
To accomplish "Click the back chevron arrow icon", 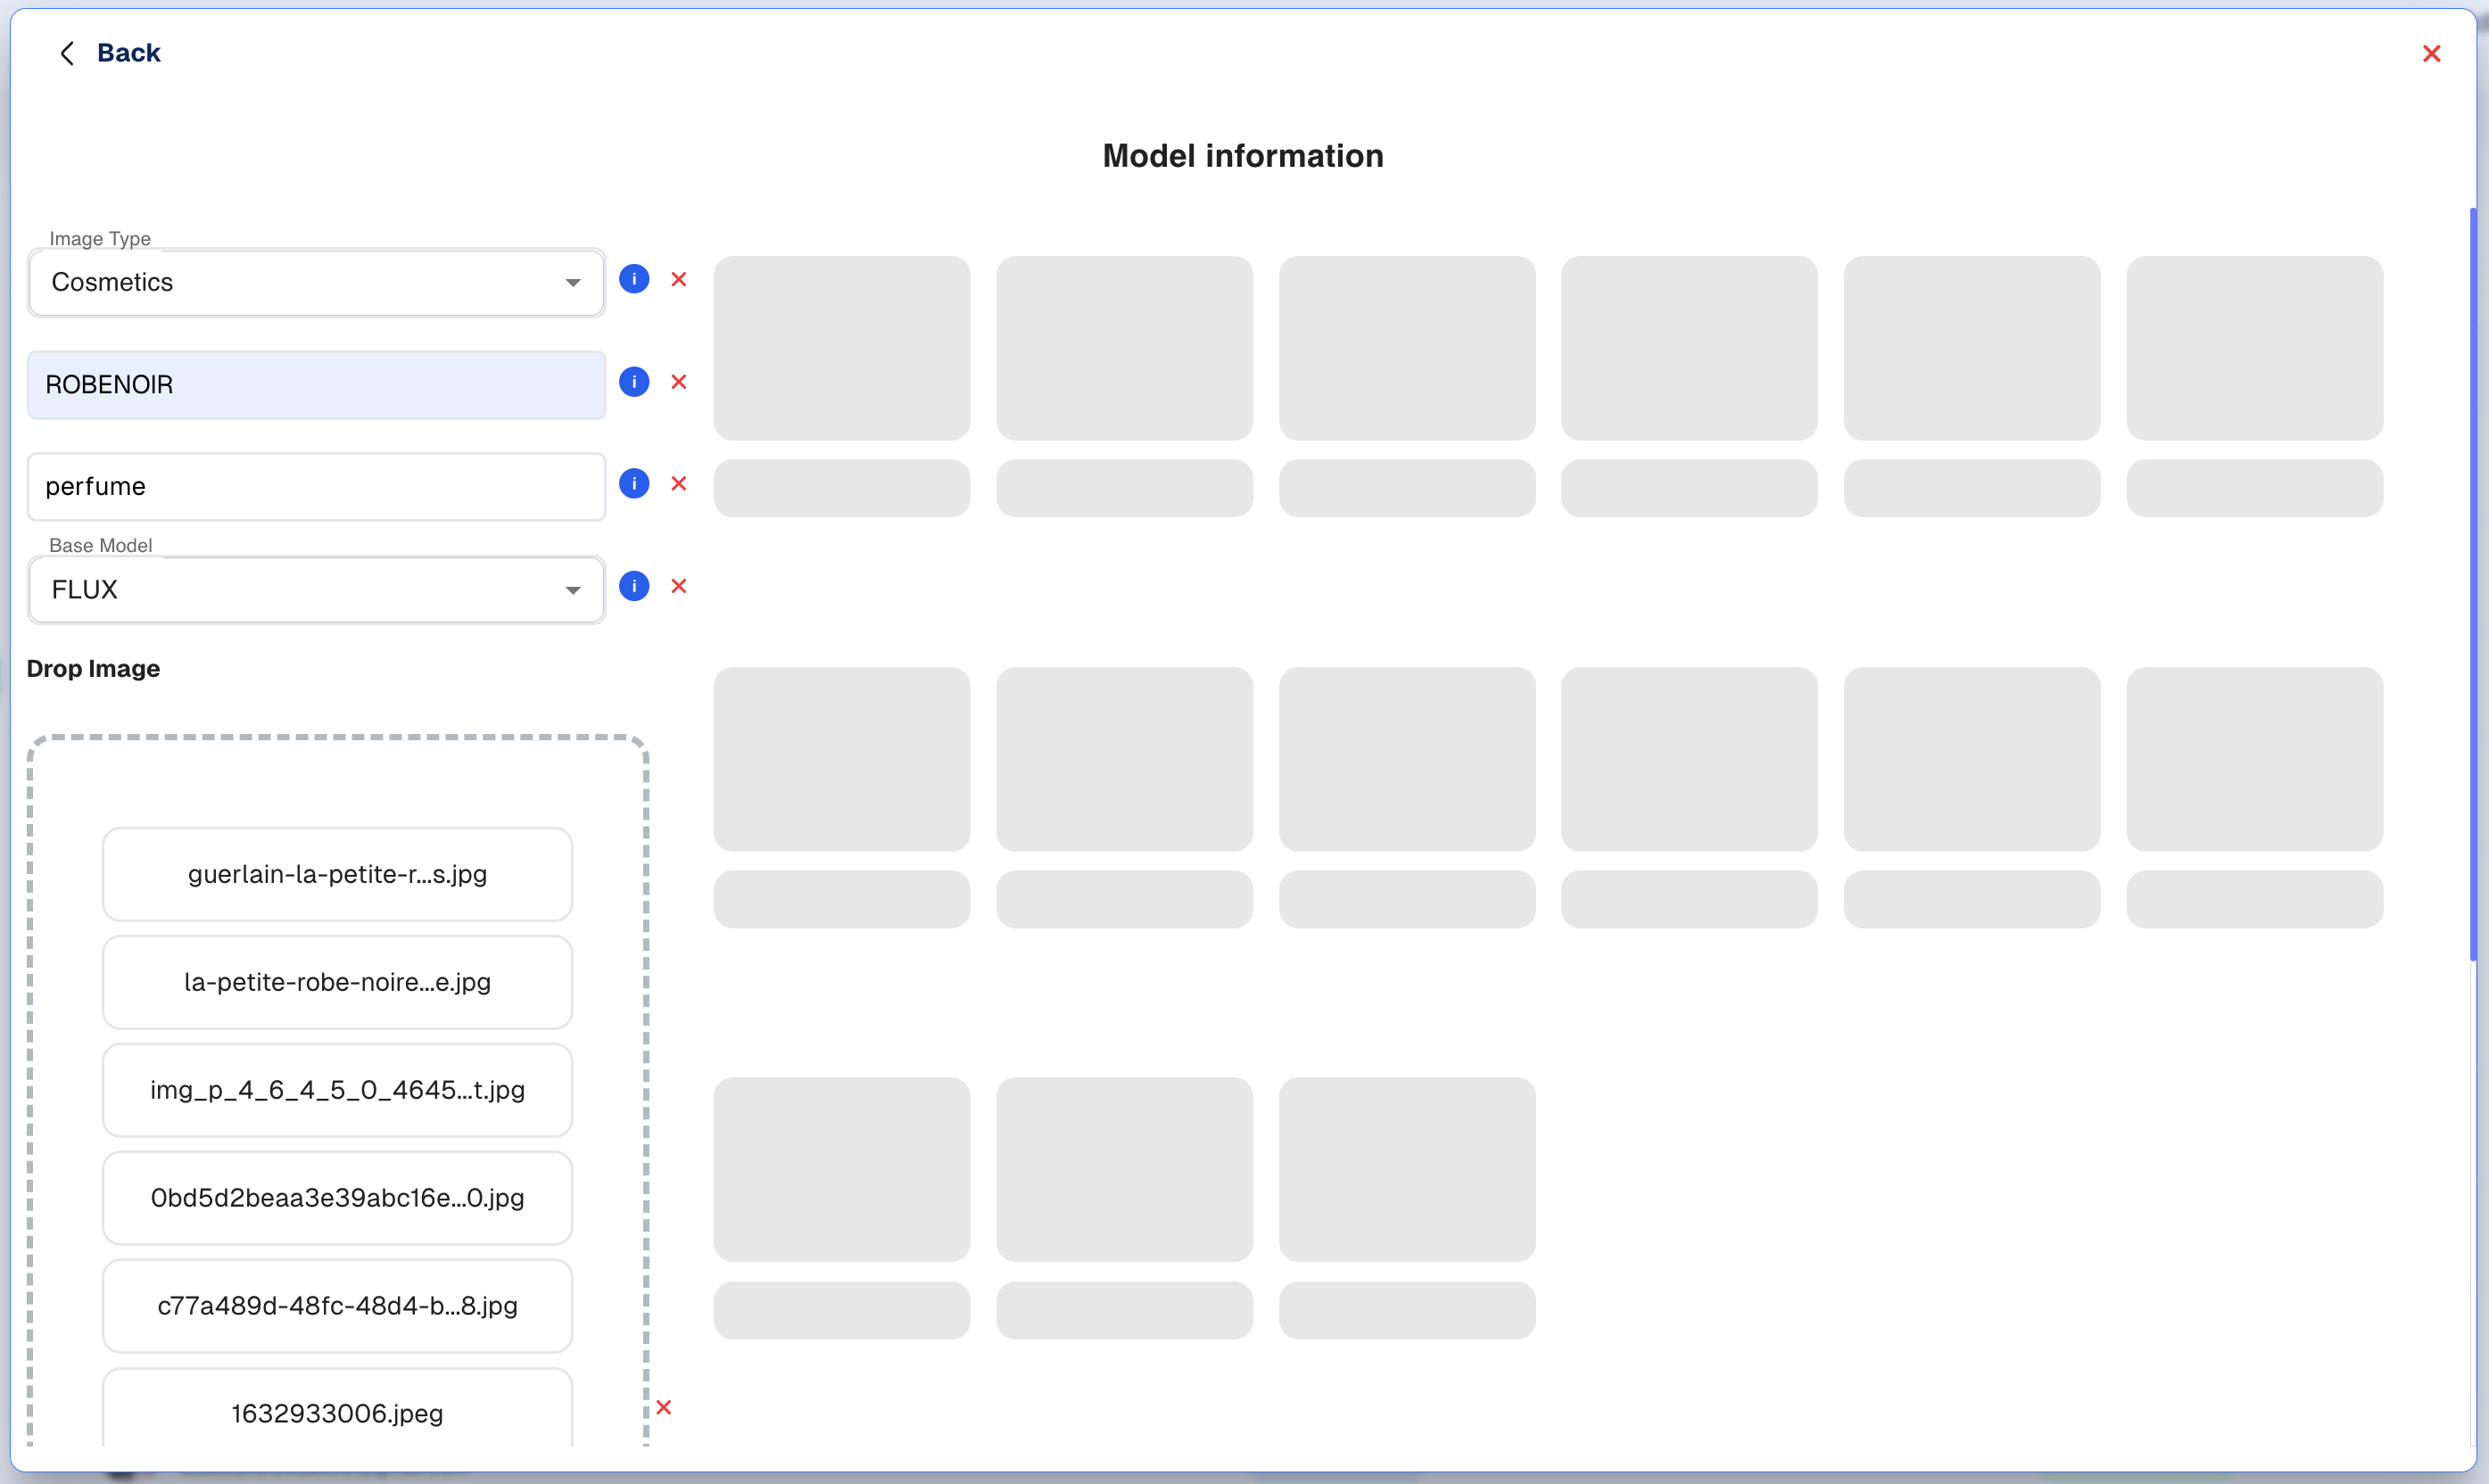I will coord(67,53).
